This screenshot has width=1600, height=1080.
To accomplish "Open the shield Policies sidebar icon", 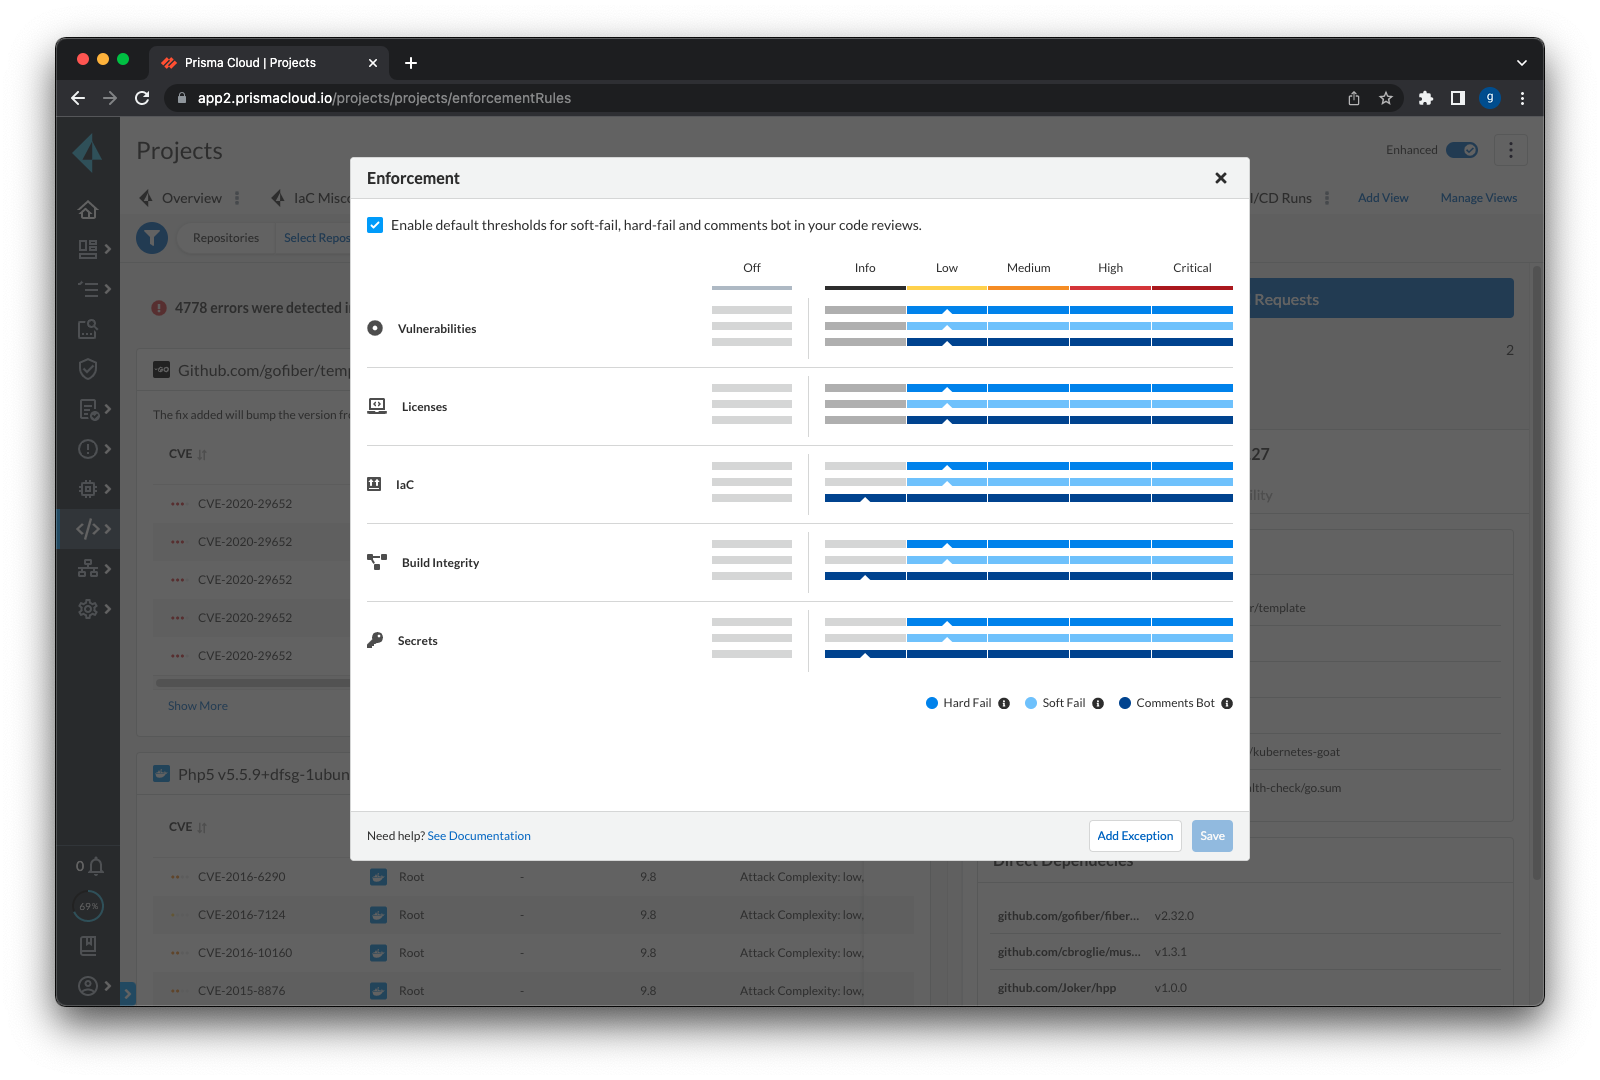I will pyautogui.click(x=88, y=369).
